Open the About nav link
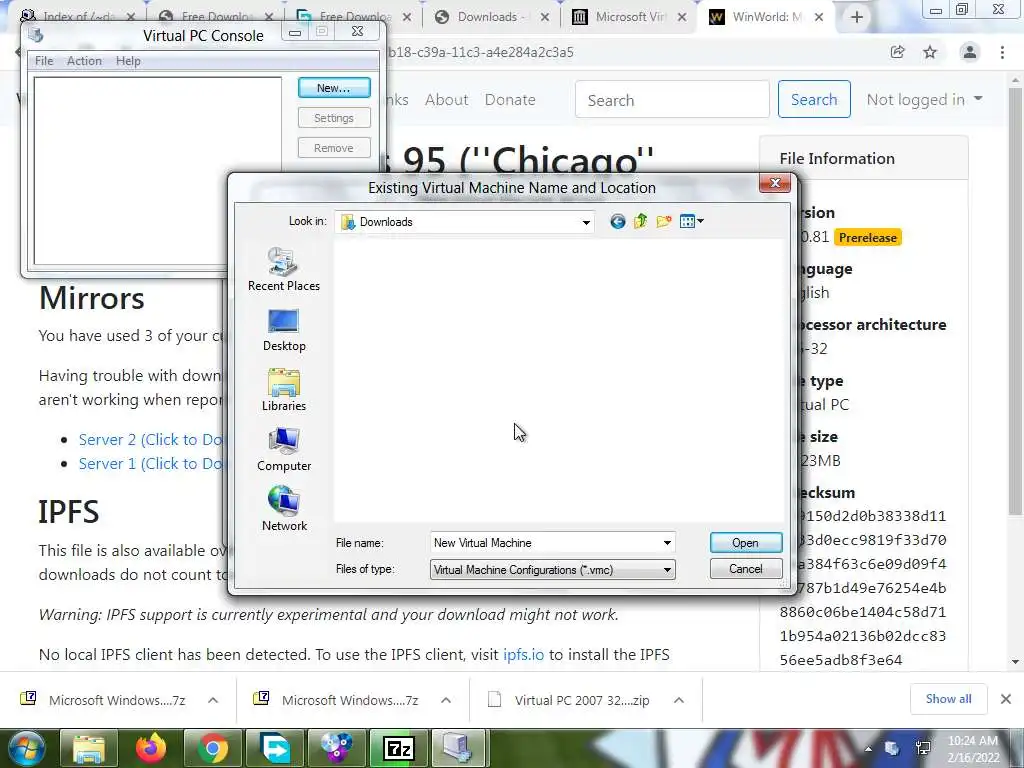Viewport: 1024px width, 768px height. pyautogui.click(x=447, y=99)
